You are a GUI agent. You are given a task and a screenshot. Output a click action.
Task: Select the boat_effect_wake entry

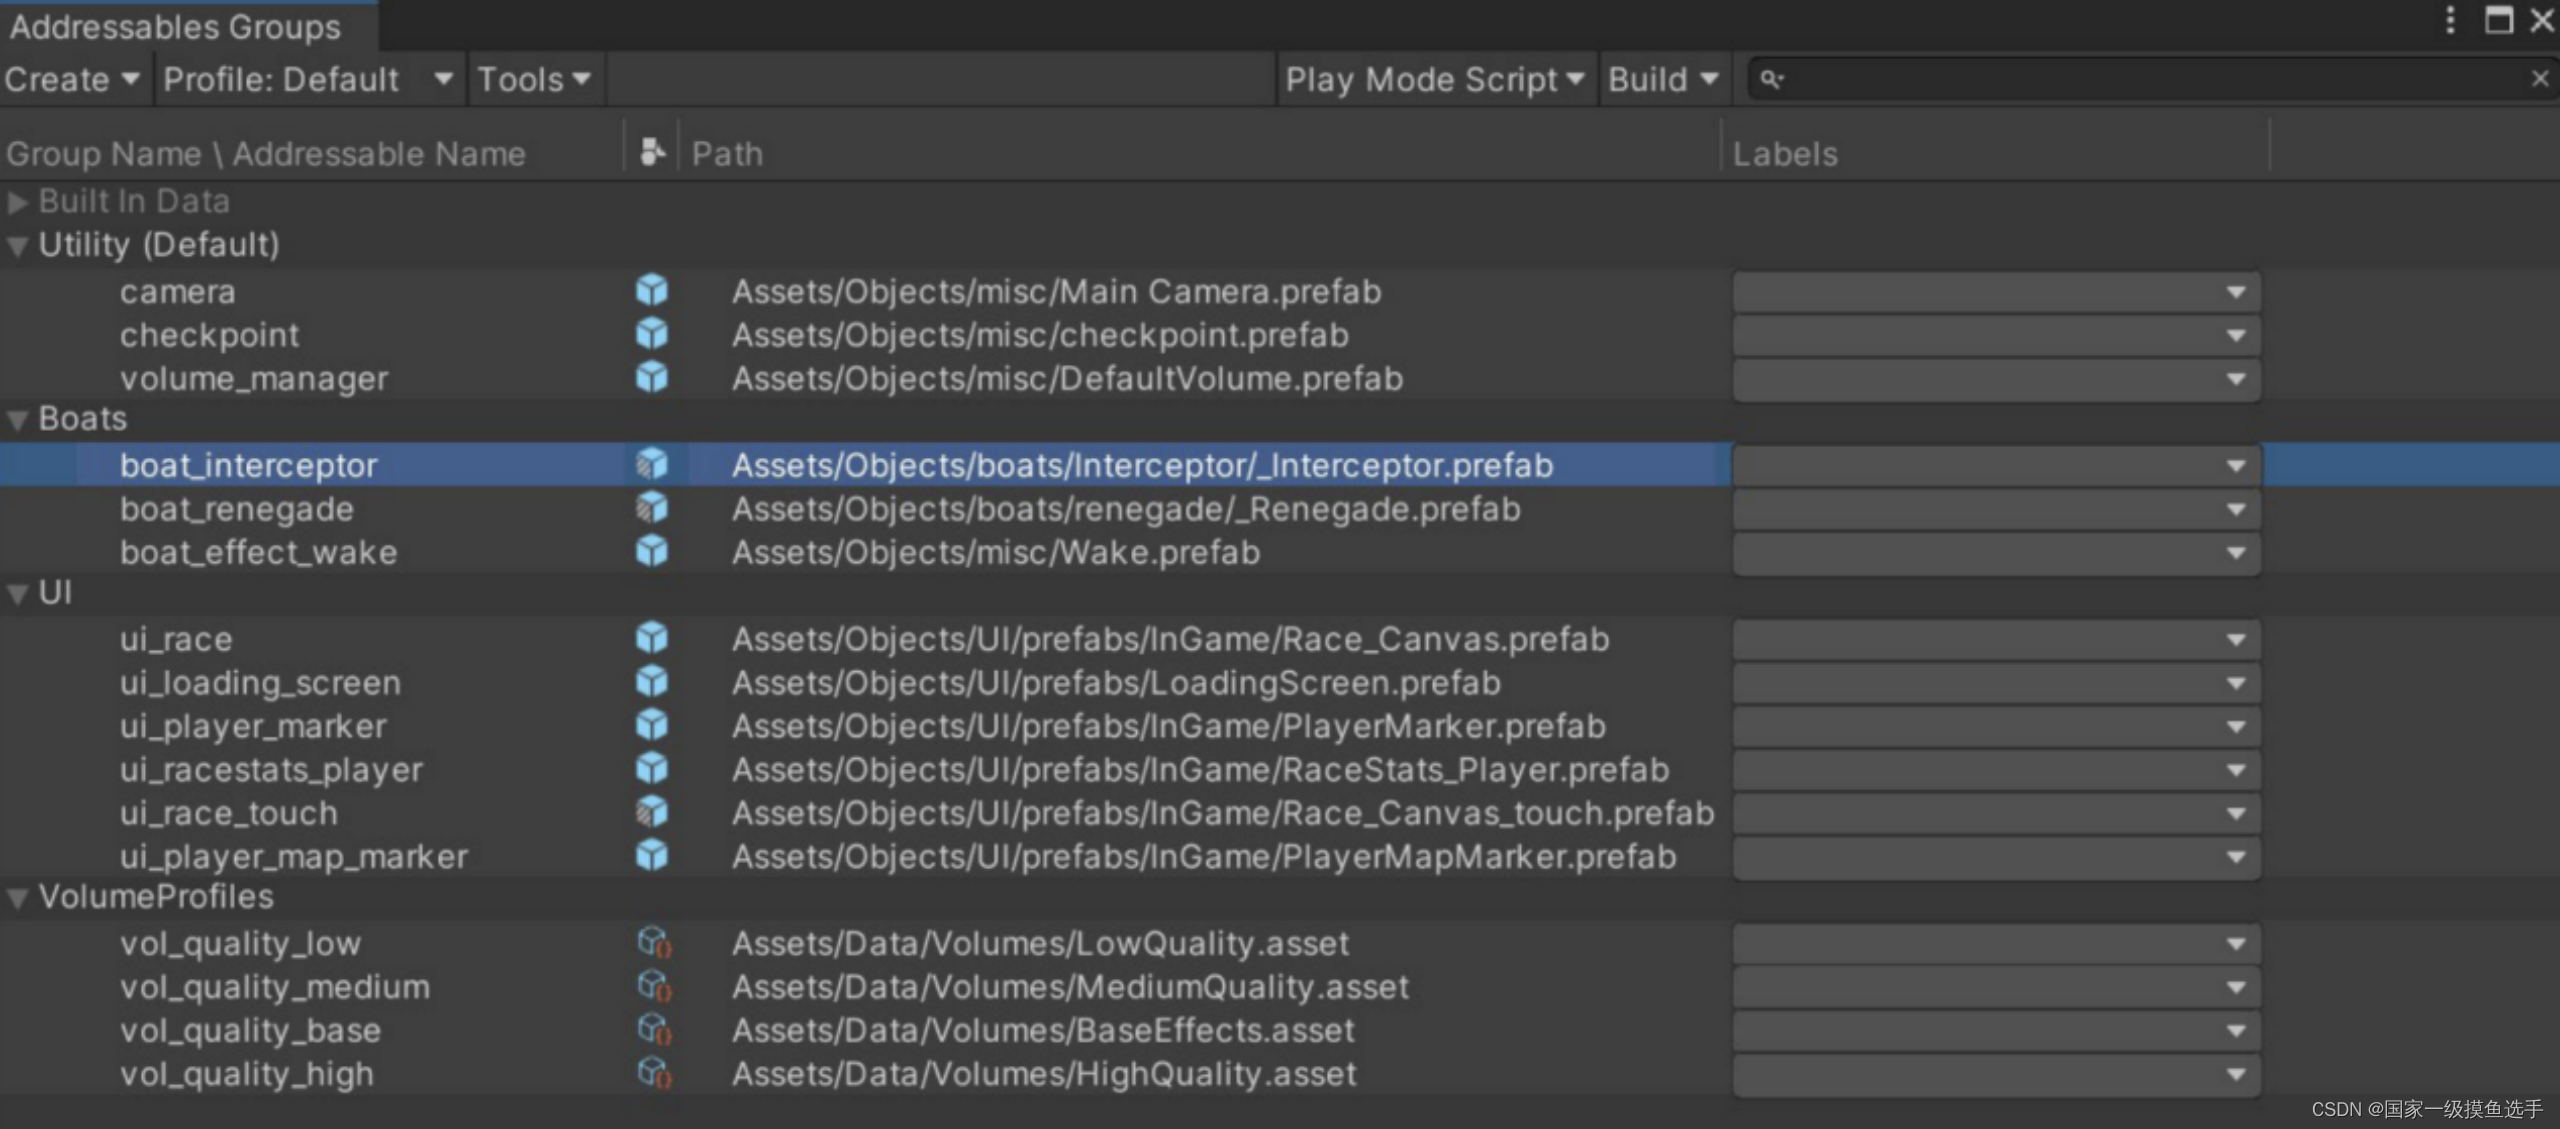pyautogui.click(x=258, y=552)
